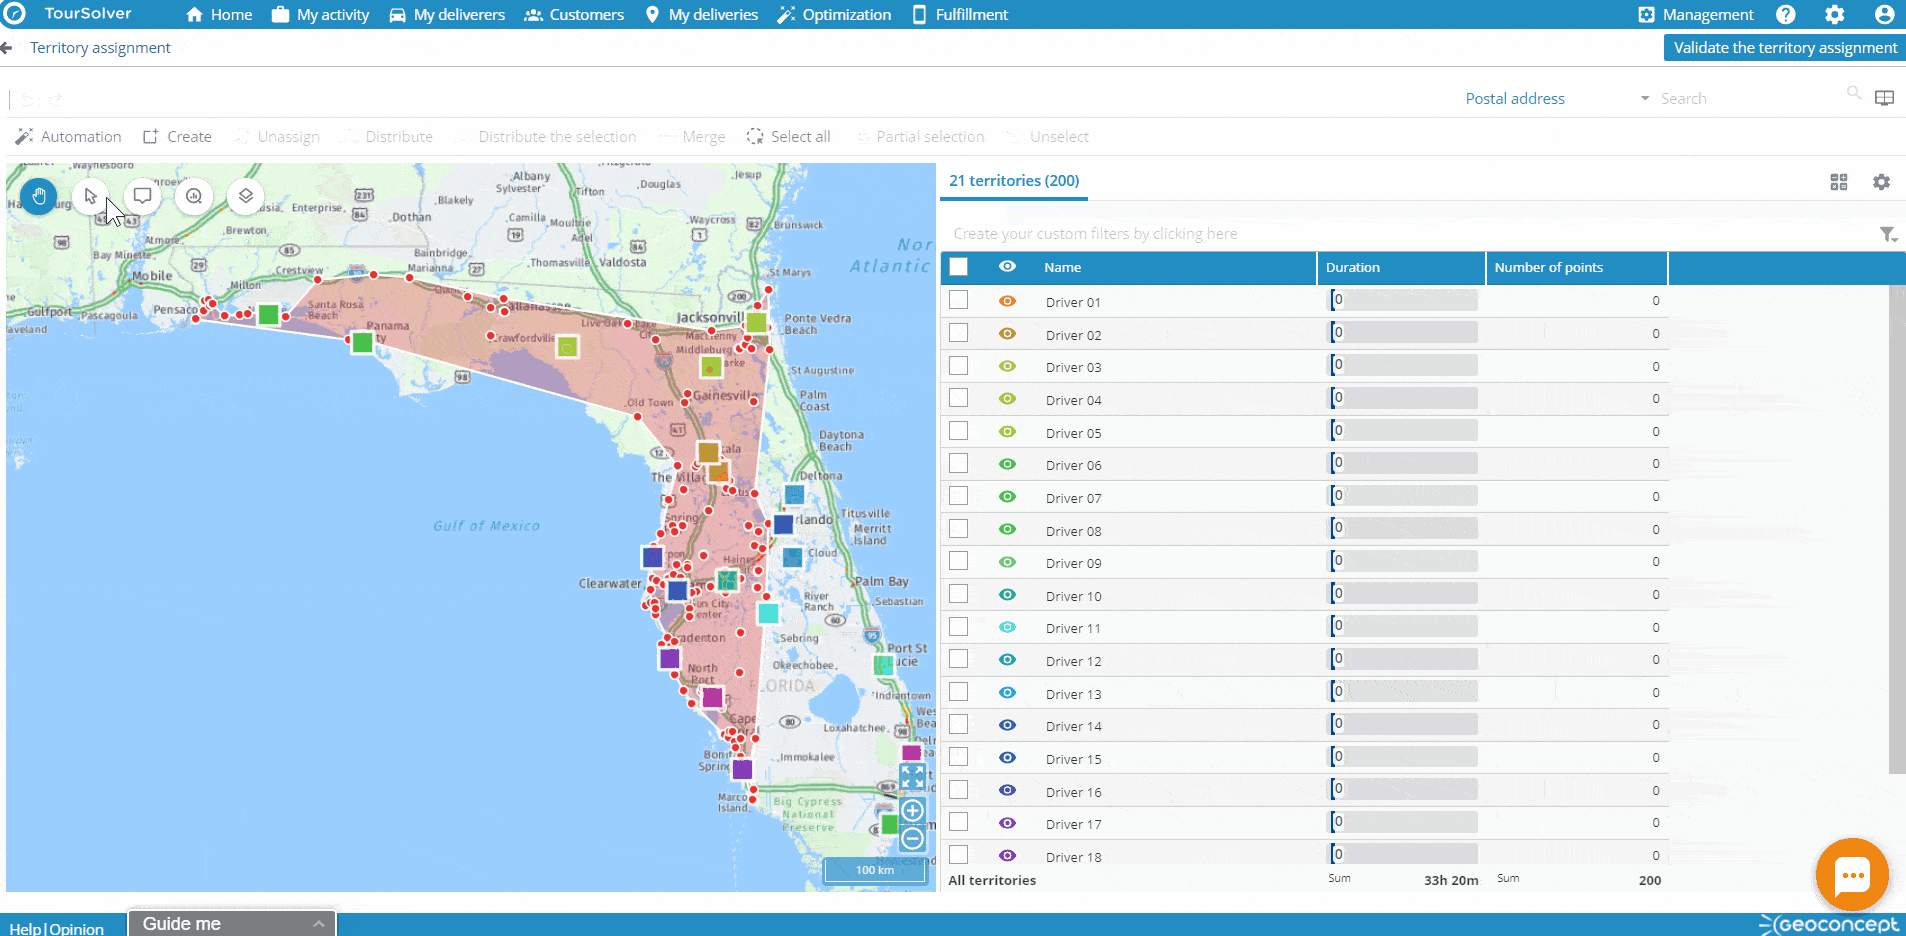The height and width of the screenshot is (936, 1906).
Task: Switch territory list to grid view
Action: [1838, 182]
